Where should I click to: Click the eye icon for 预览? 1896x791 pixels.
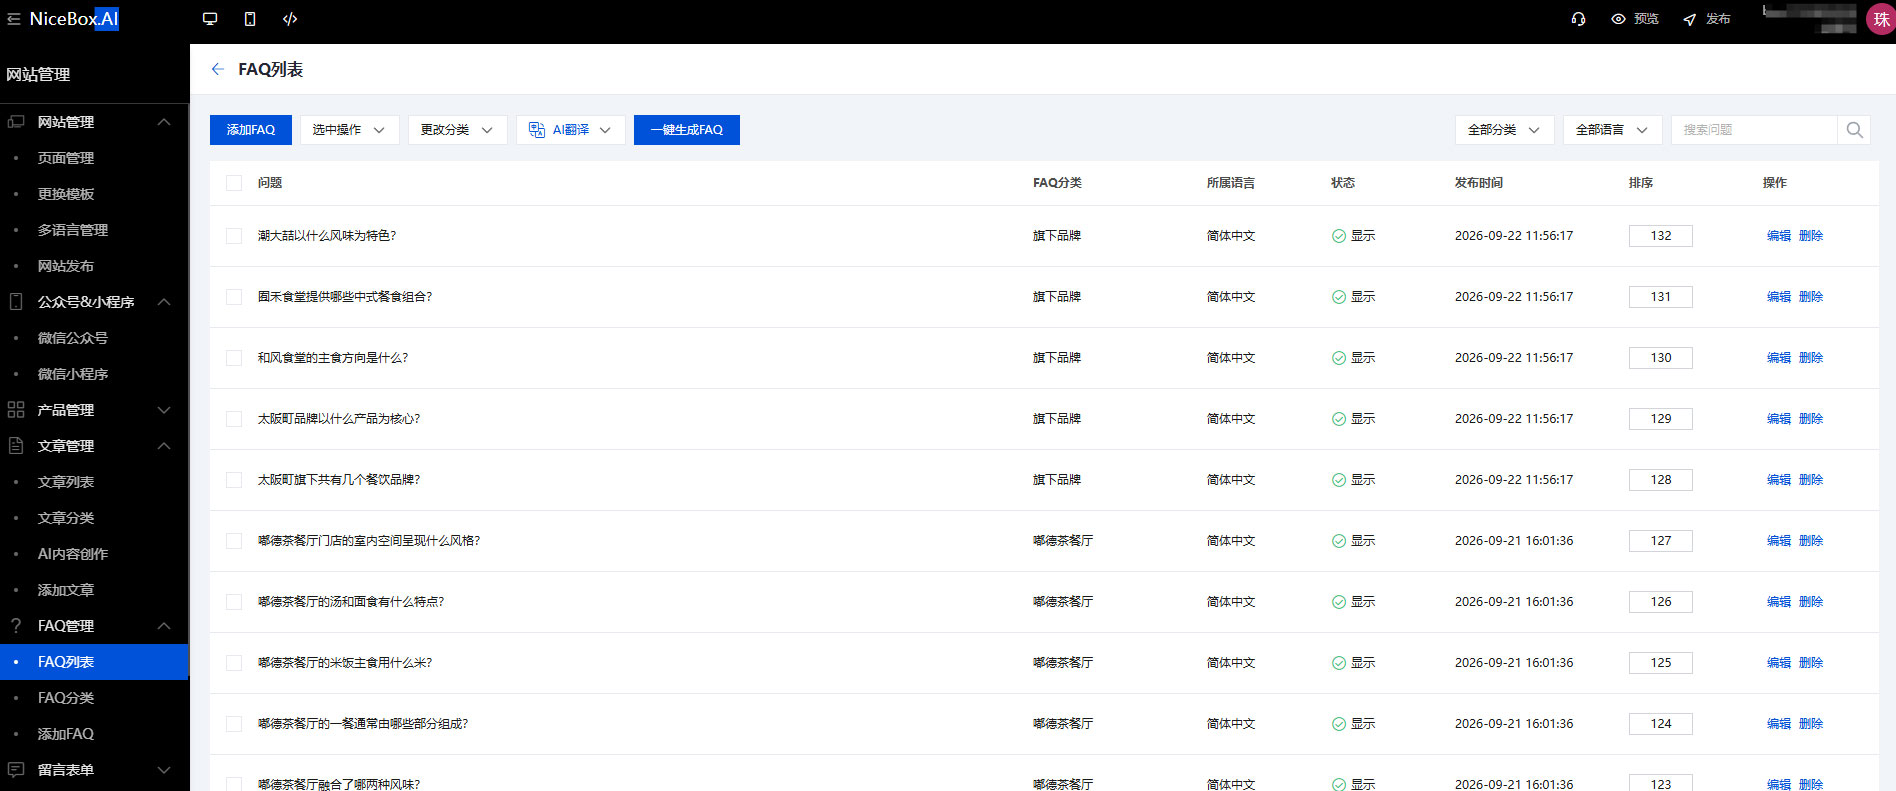coord(1618,19)
